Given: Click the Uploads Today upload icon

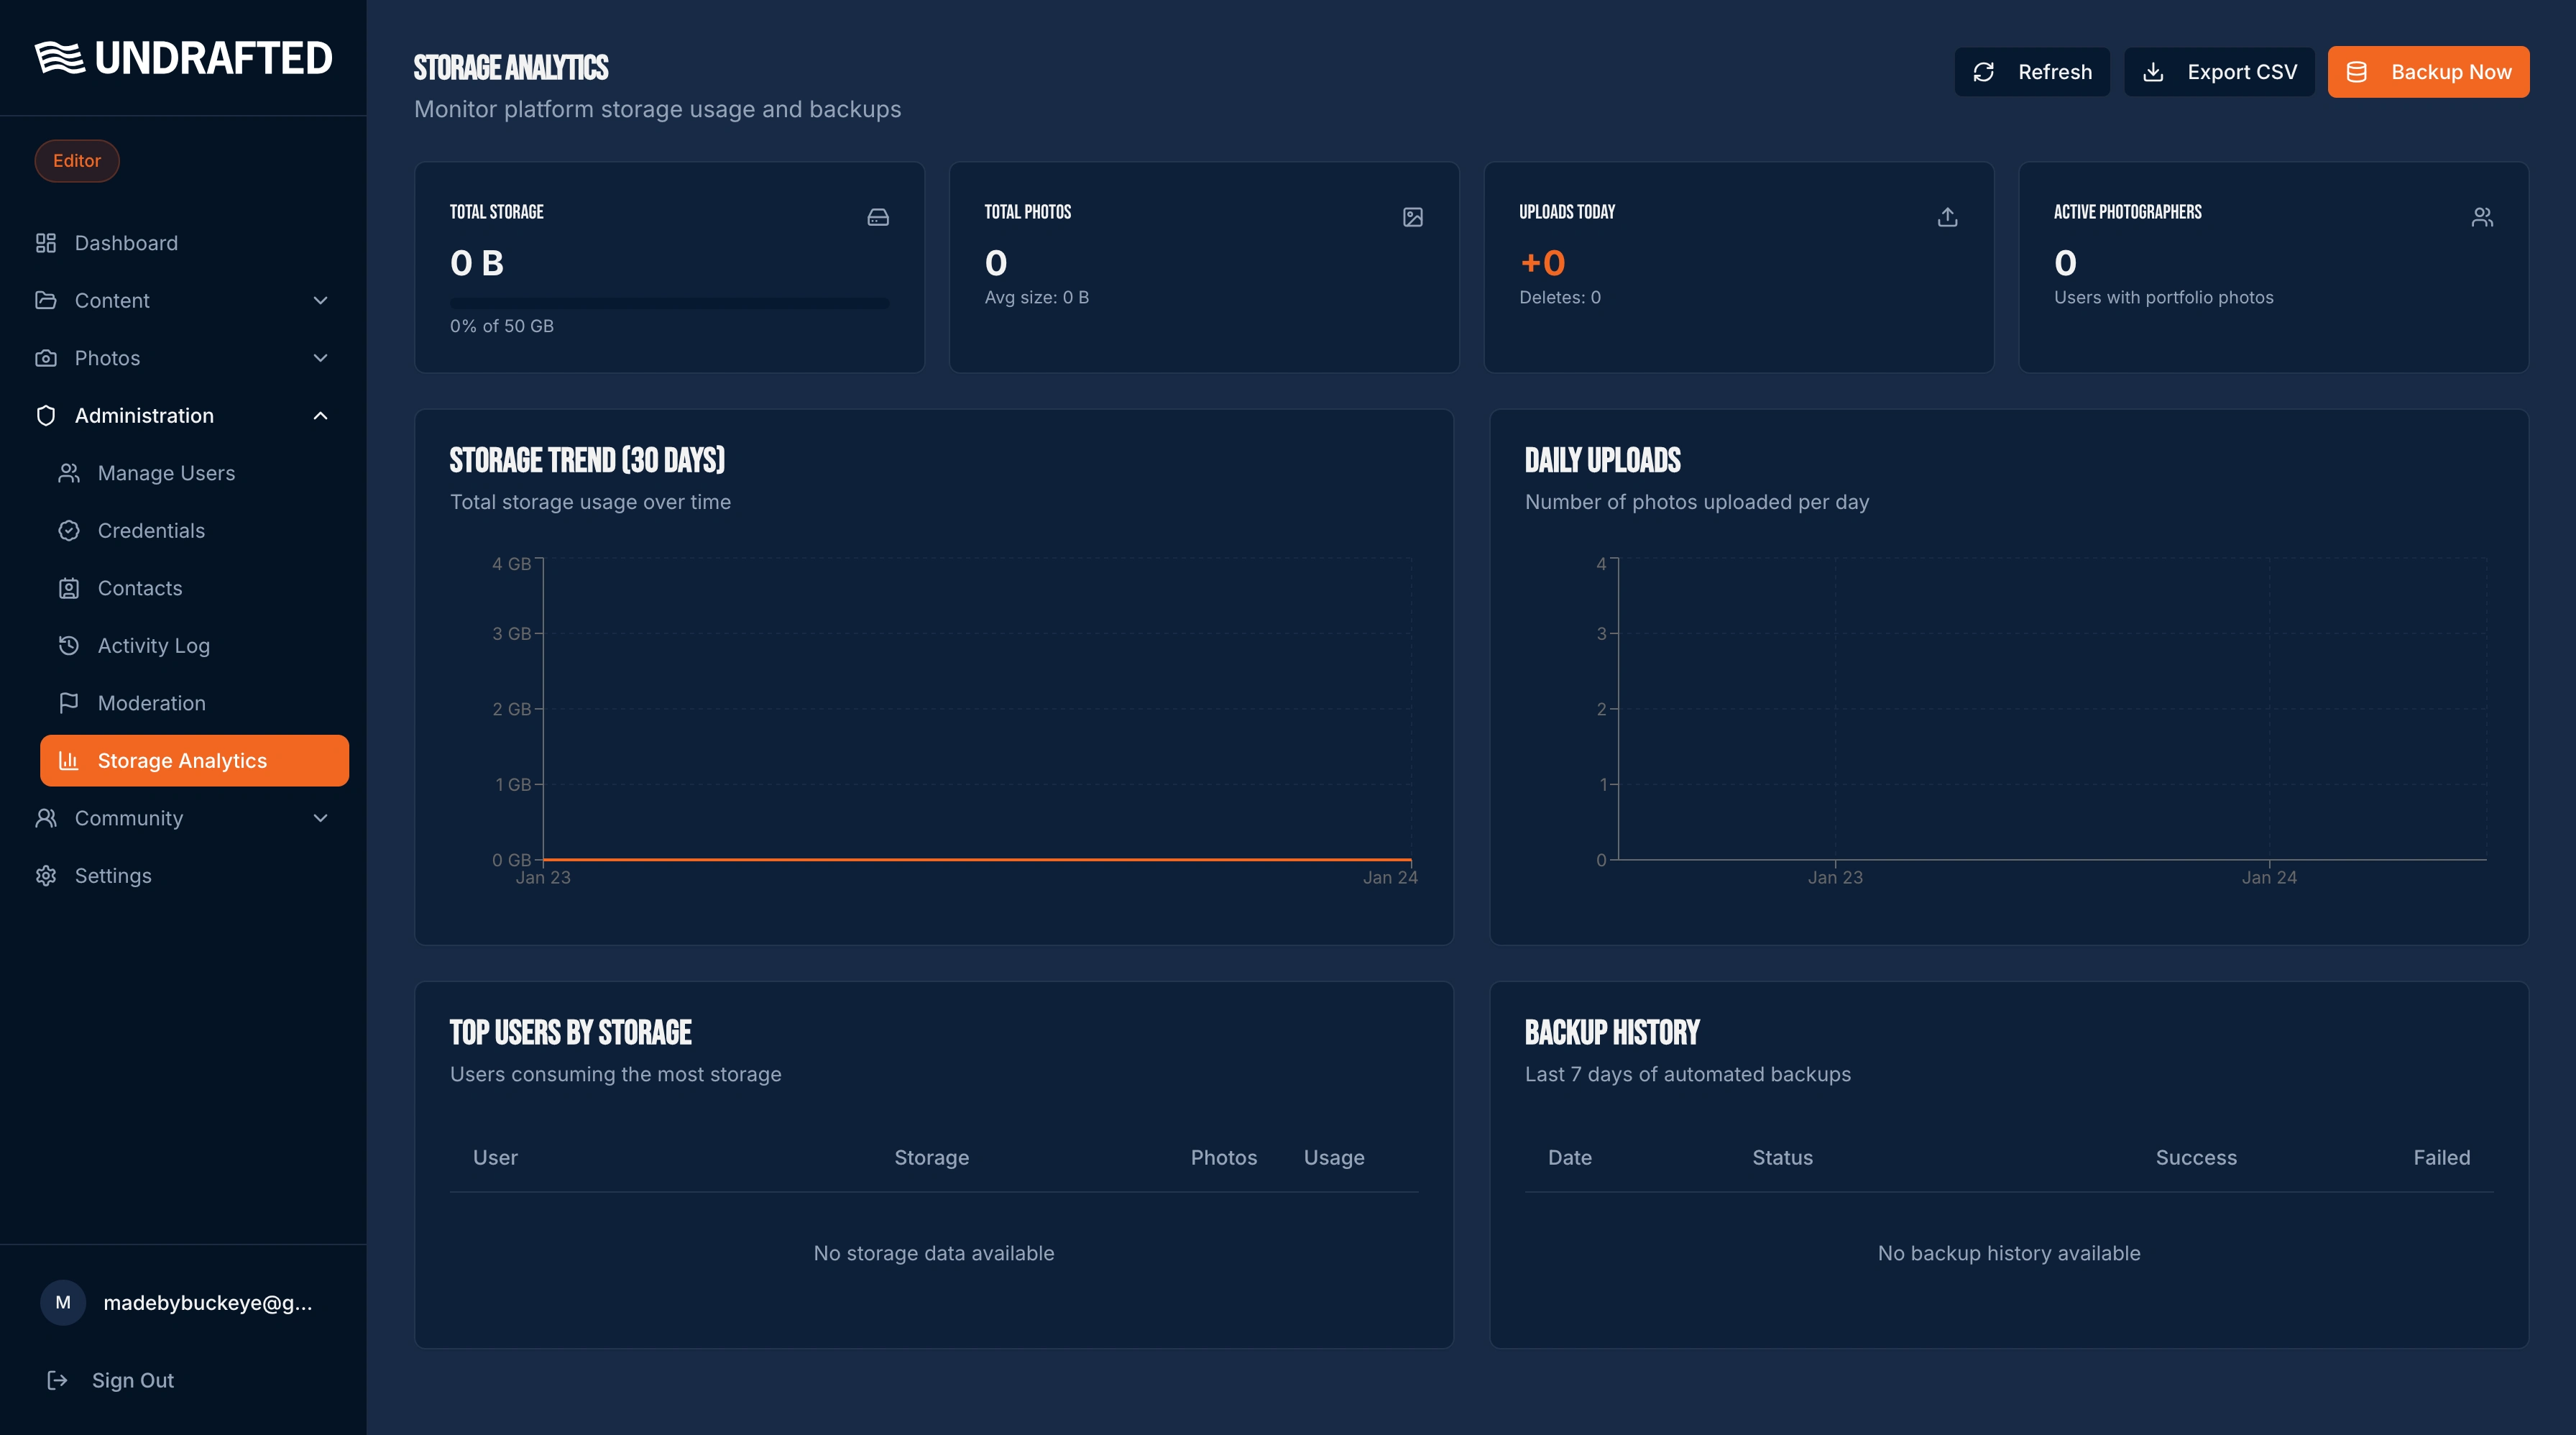Looking at the screenshot, I should click(1947, 217).
